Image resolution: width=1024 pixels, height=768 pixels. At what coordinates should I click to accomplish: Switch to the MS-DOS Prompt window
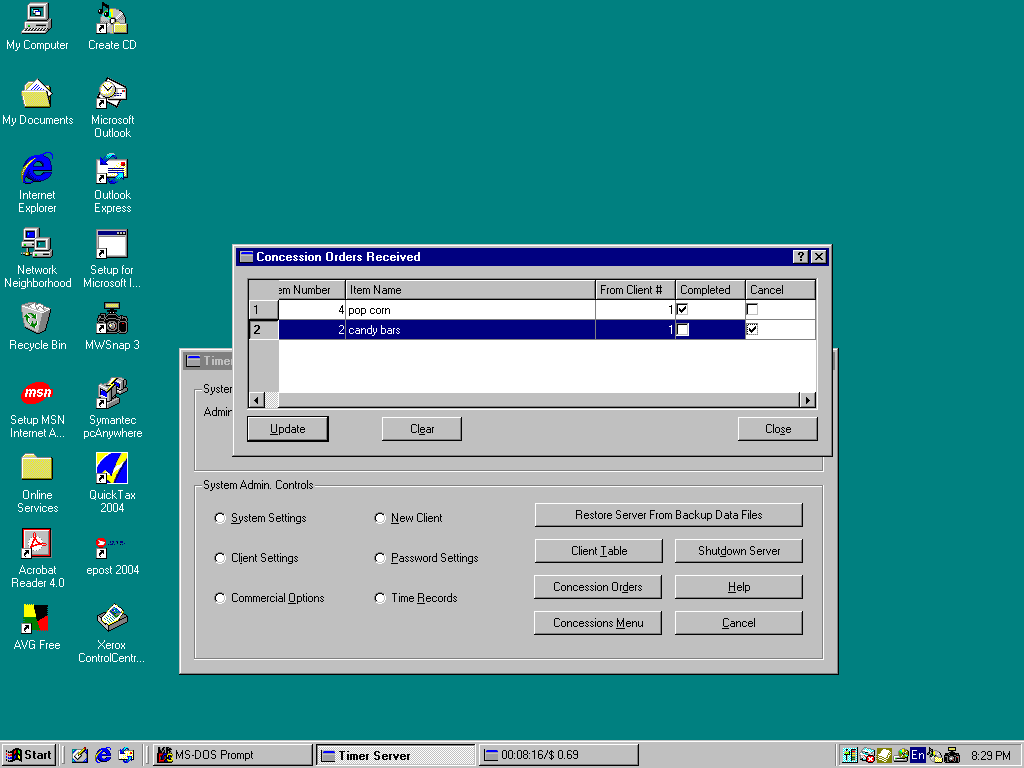pyautogui.click(x=232, y=755)
